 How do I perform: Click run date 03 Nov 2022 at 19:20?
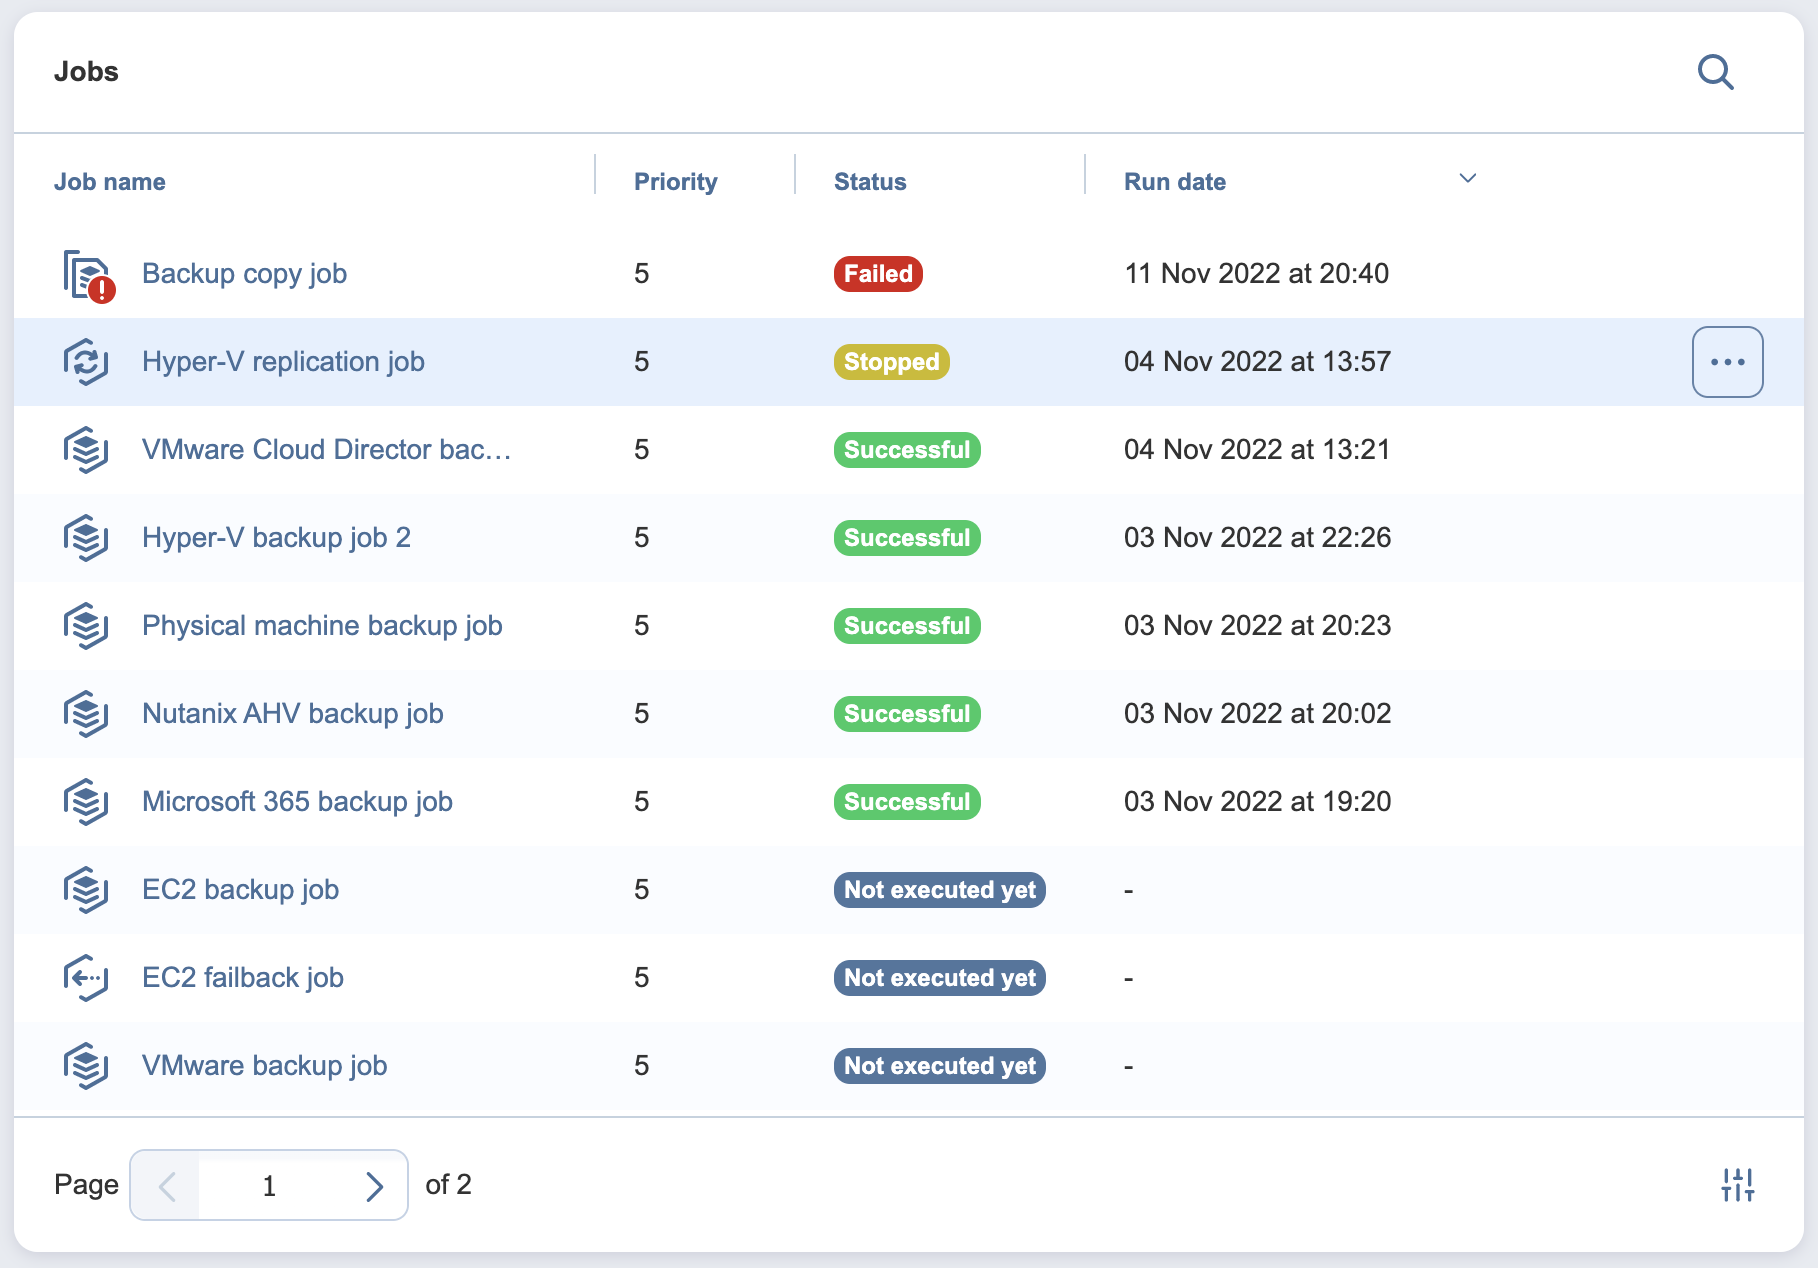(x=1257, y=802)
